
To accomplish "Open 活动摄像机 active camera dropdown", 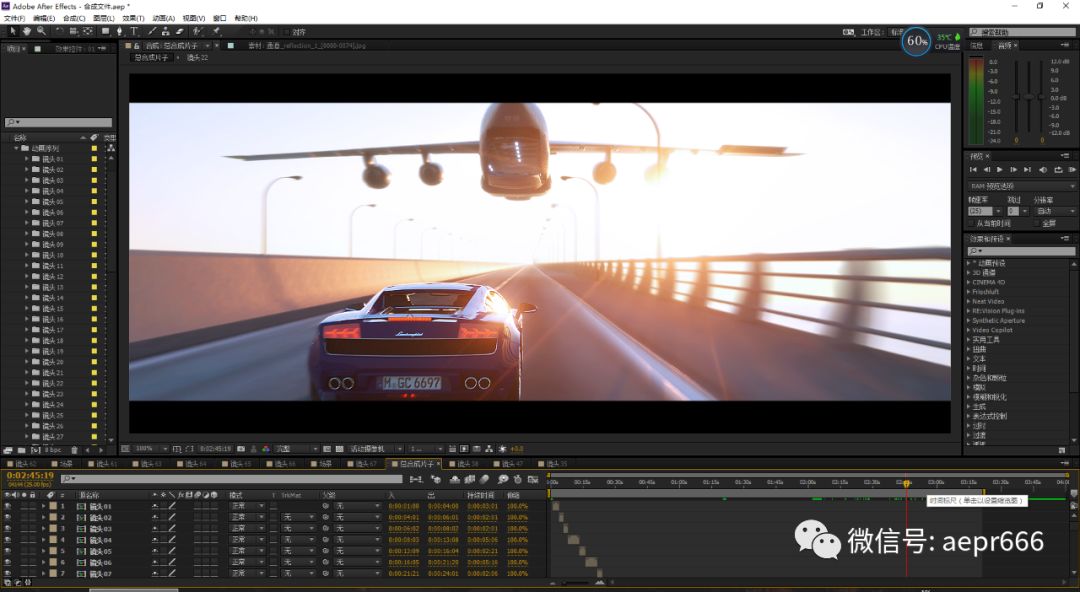I will point(376,449).
